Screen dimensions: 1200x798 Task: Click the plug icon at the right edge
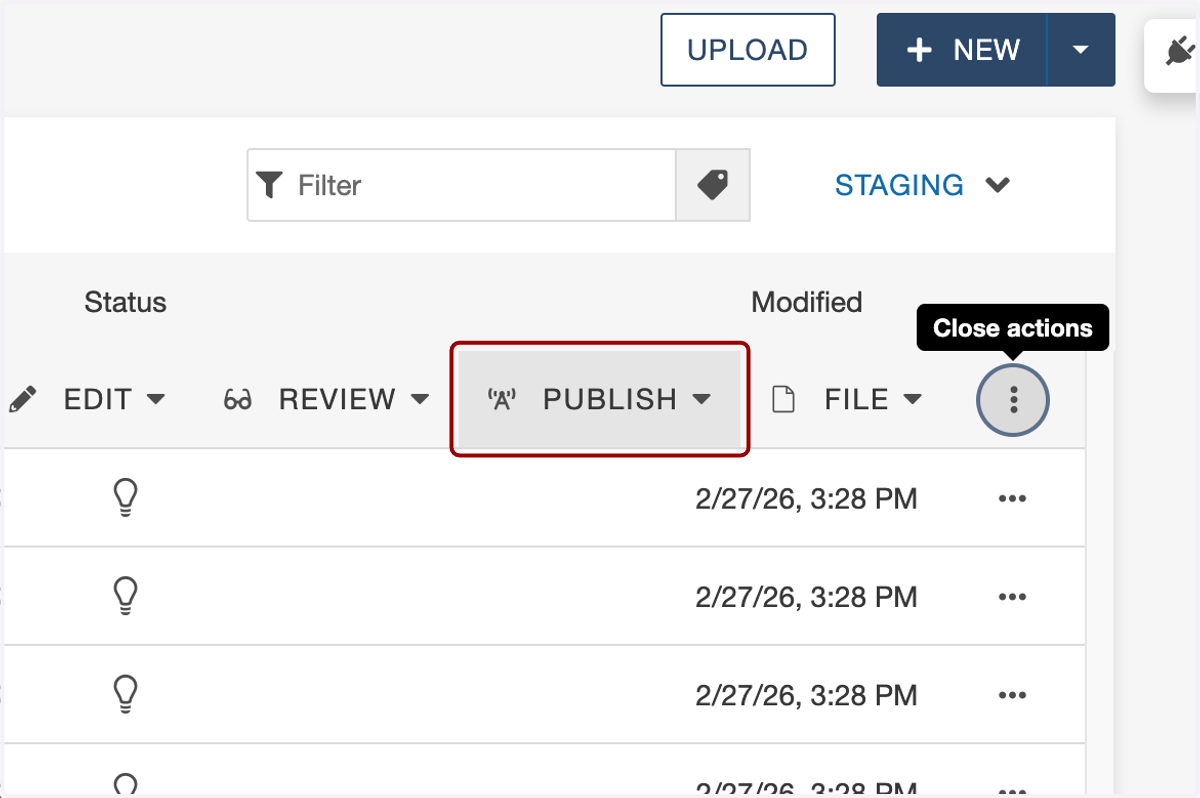[1181, 52]
